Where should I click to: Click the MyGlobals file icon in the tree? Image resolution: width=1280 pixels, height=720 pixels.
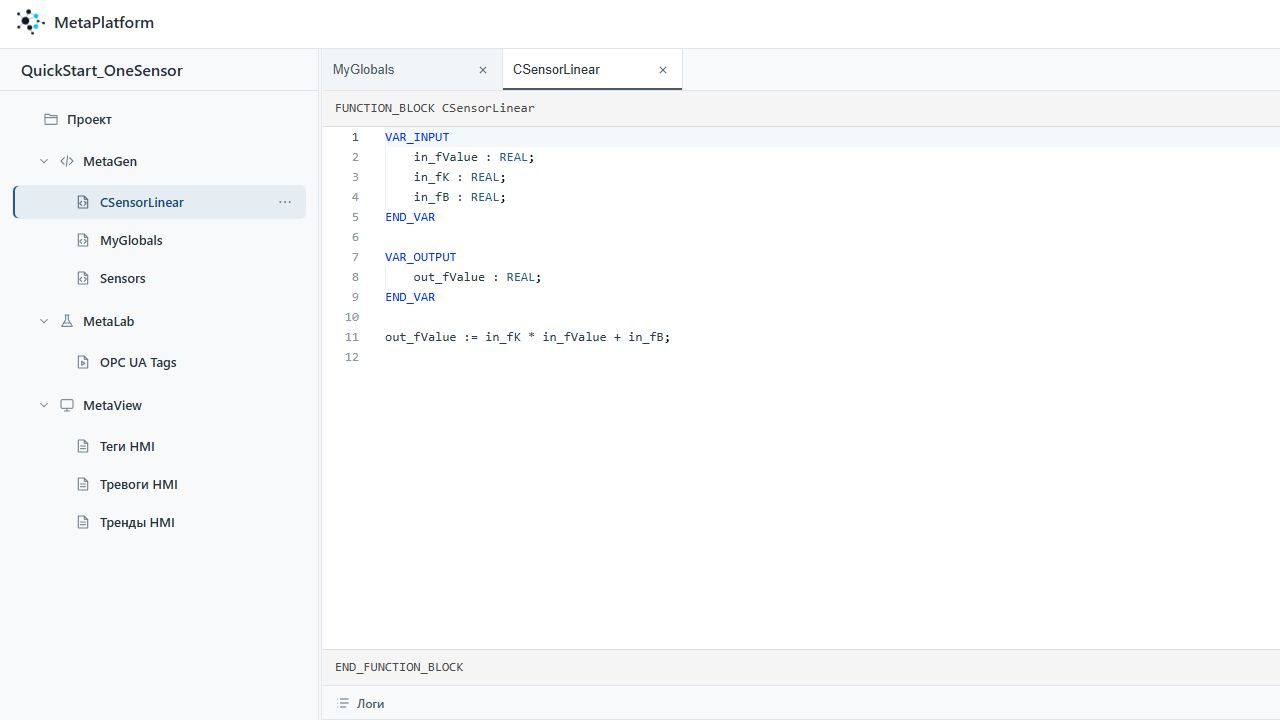pos(83,240)
